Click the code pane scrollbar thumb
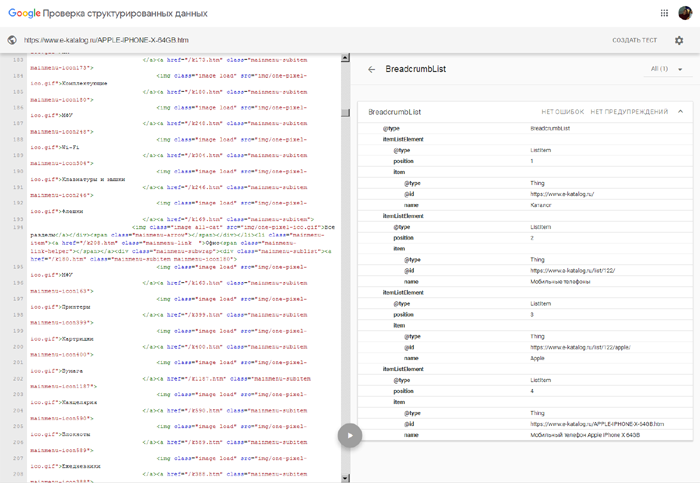The height and width of the screenshot is (483, 700). click(345, 112)
